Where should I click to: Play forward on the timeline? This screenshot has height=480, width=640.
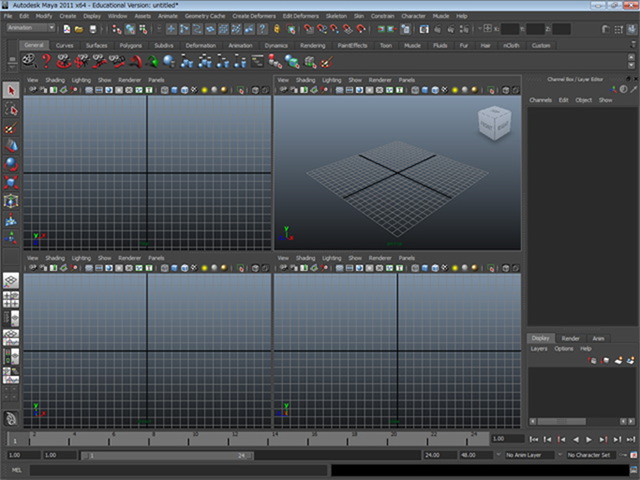point(589,439)
